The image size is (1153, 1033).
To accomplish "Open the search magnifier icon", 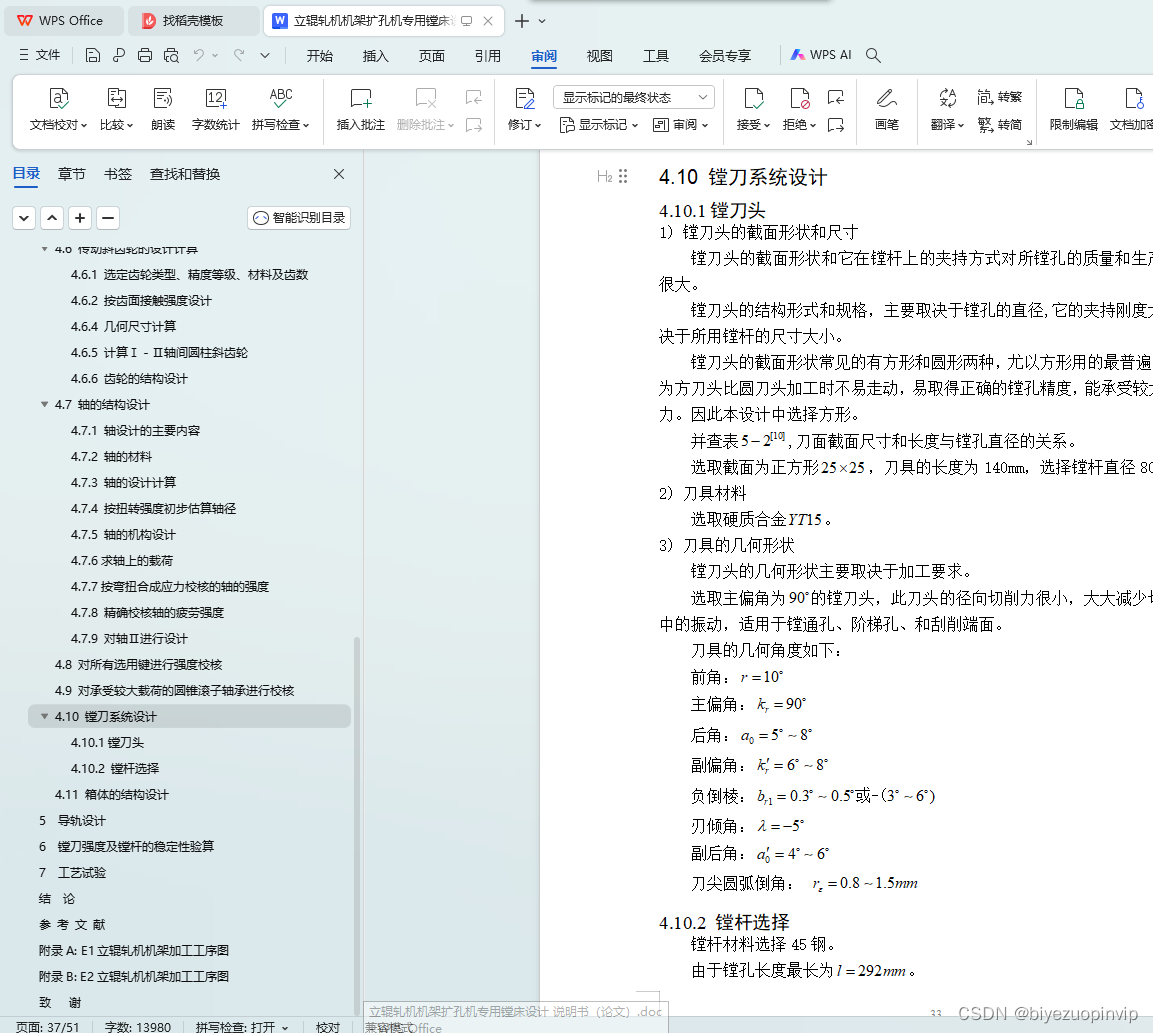I will tap(873, 55).
